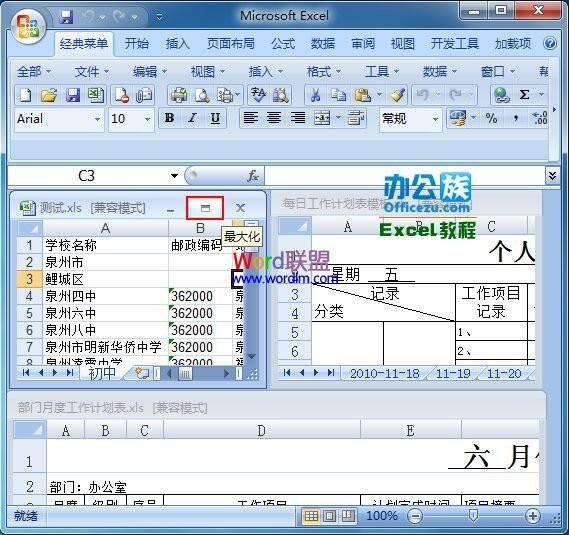Expand the 常规 number format dropdown
This screenshot has height=535, width=569.
click(x=435, y=119)
